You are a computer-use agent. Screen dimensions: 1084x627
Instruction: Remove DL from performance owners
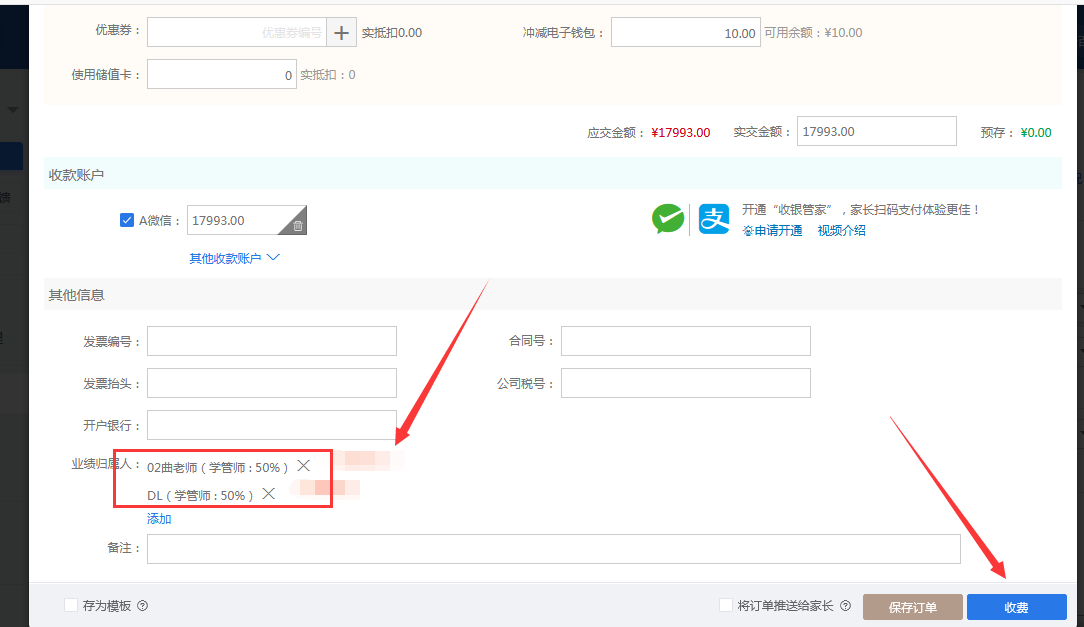pyautogui.click(x=269, y=494)
